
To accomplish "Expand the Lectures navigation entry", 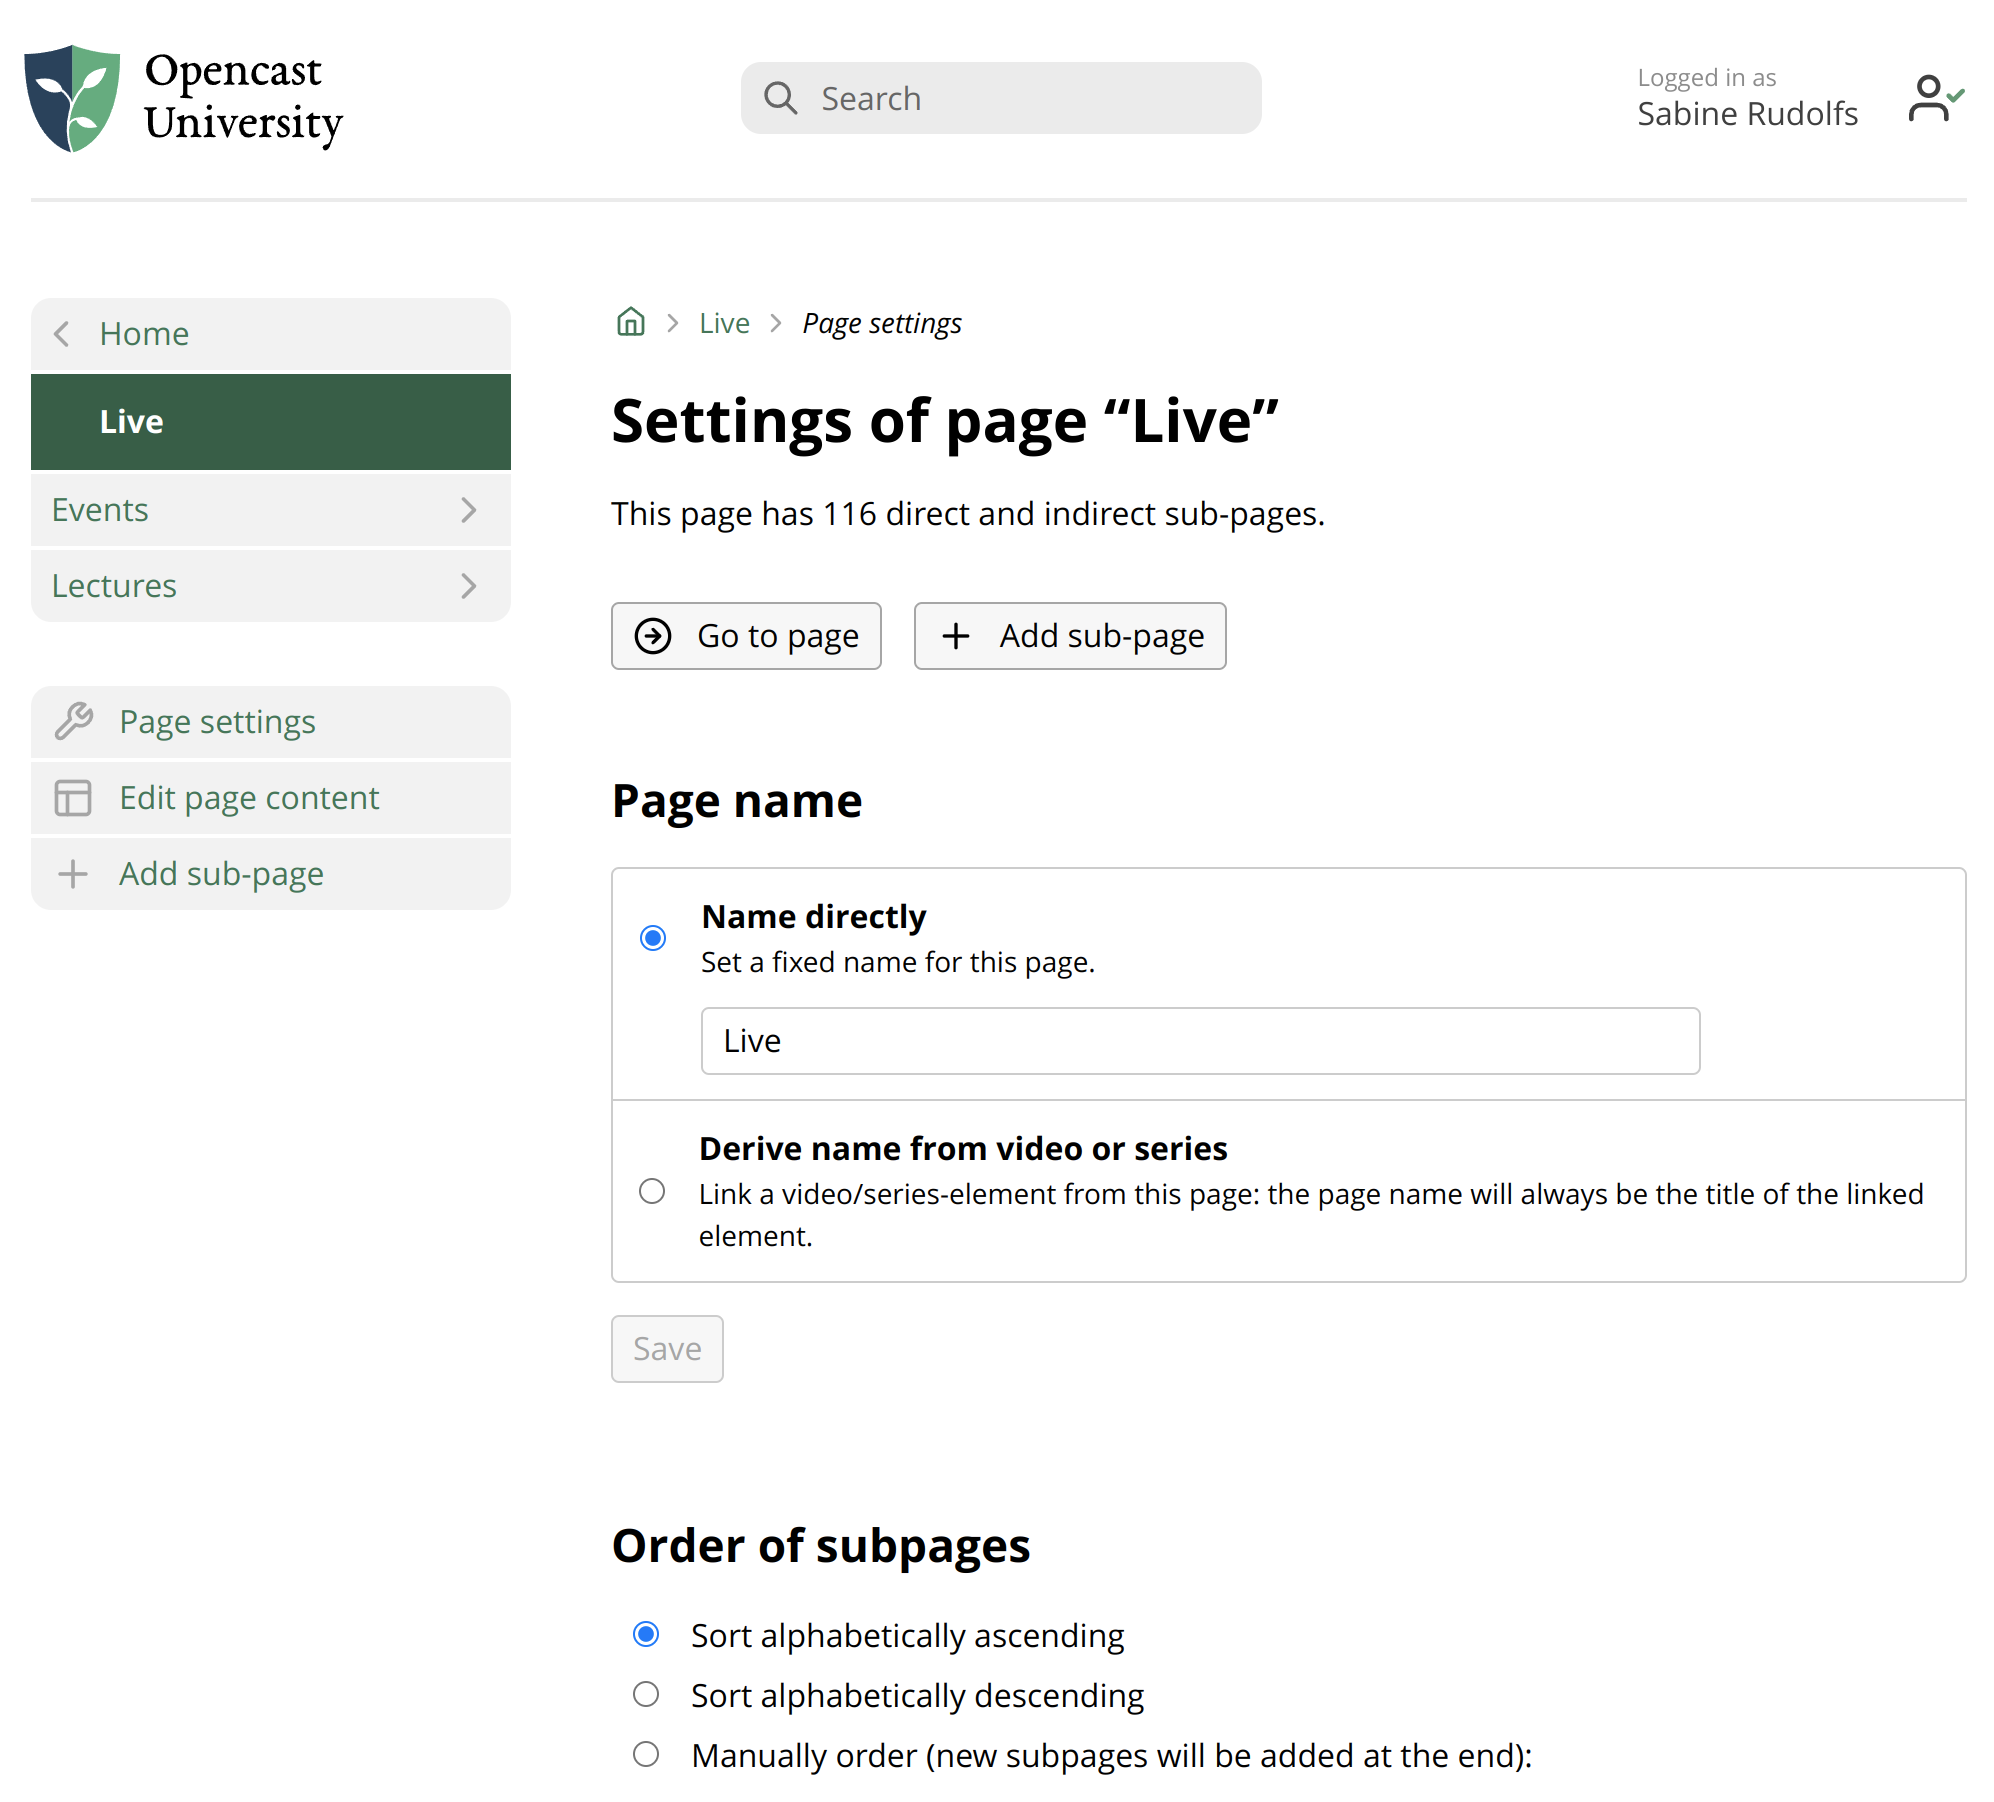I will click(469, 586).
